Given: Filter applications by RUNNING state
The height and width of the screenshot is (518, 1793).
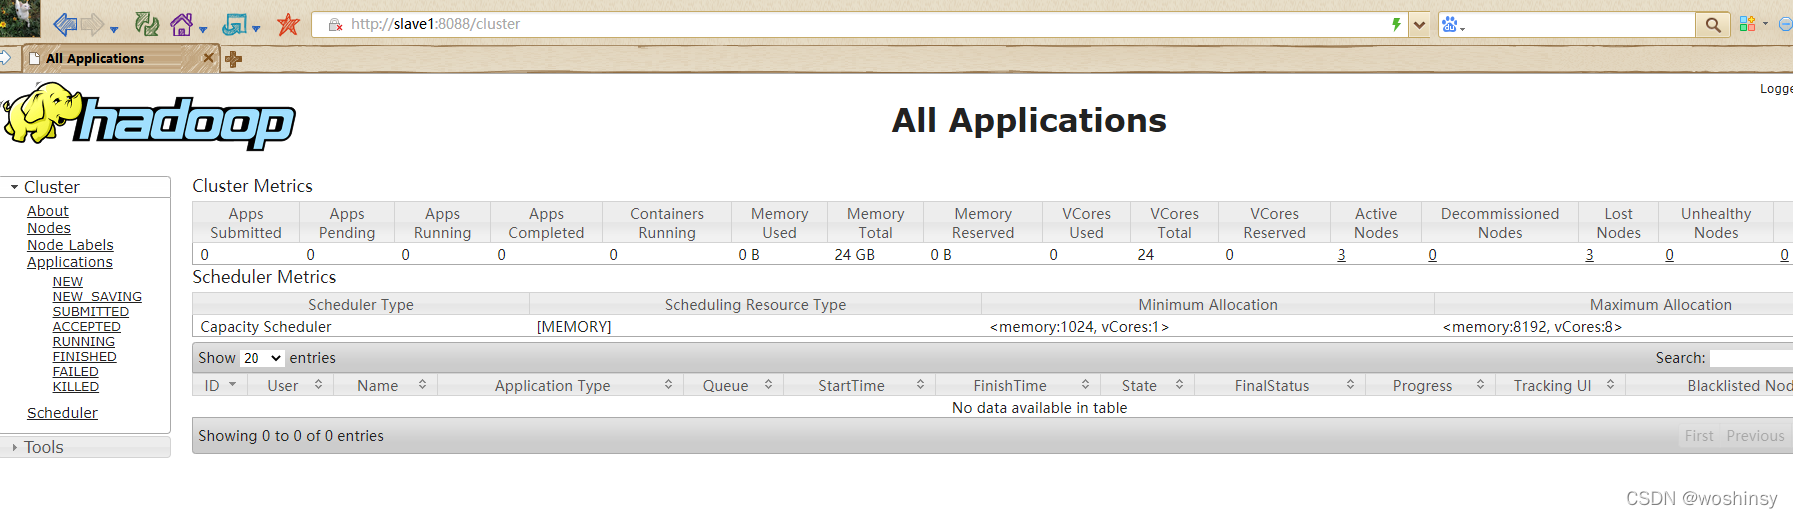Looking at the screenshot, I should tap(84, 342).
